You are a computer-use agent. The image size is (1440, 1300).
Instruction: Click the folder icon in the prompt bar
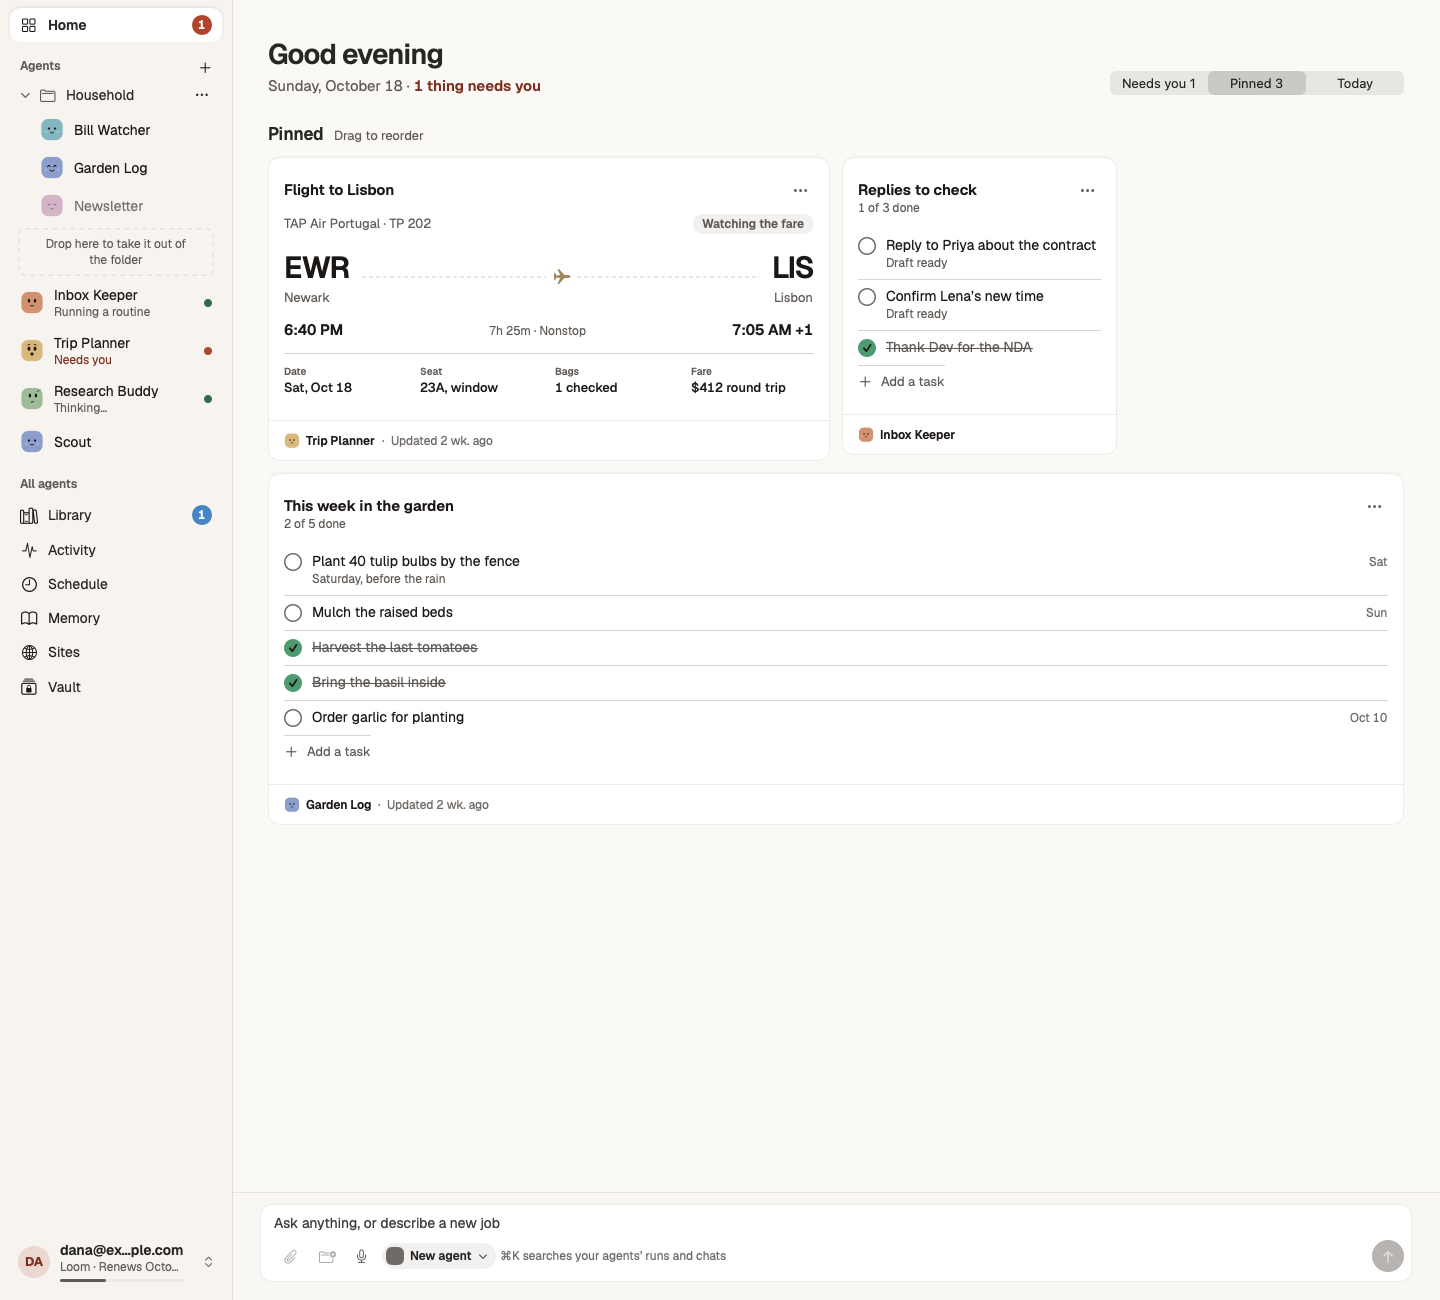pos(327,1256)
